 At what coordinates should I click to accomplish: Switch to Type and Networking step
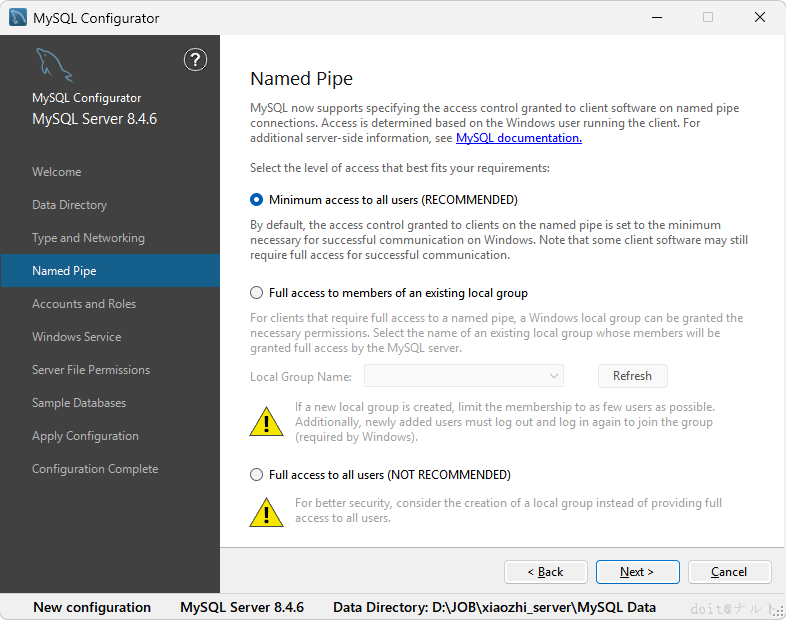tap(88, 238)
